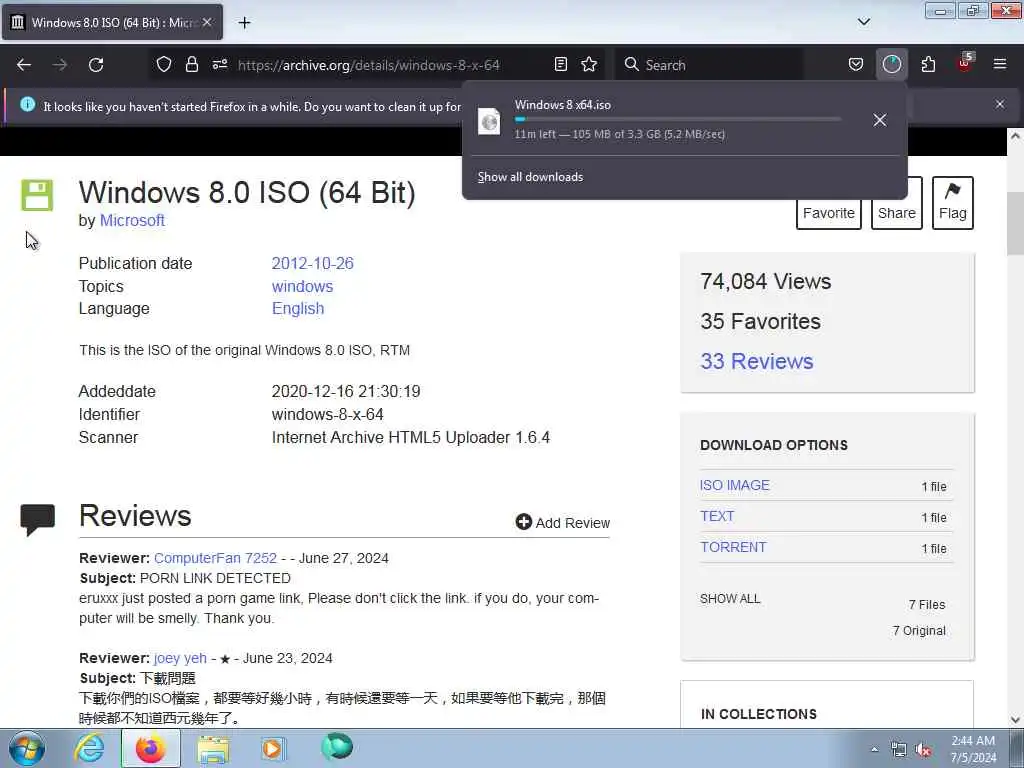This screenshot has width=1024, height=768.
Task: Click the 2012-10-26 publication date link
Action: pyautogui.click(x=312, y=263)
